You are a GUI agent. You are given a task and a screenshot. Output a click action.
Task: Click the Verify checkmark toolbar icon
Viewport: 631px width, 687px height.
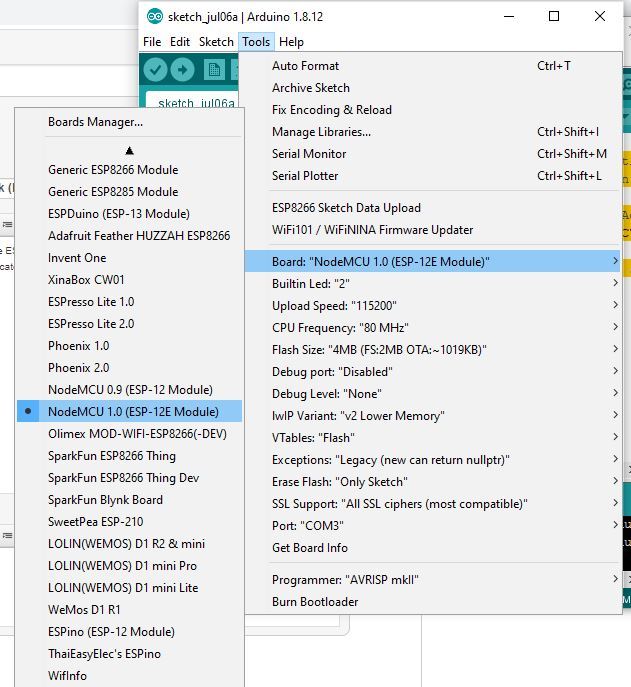[x=155, y=70]
